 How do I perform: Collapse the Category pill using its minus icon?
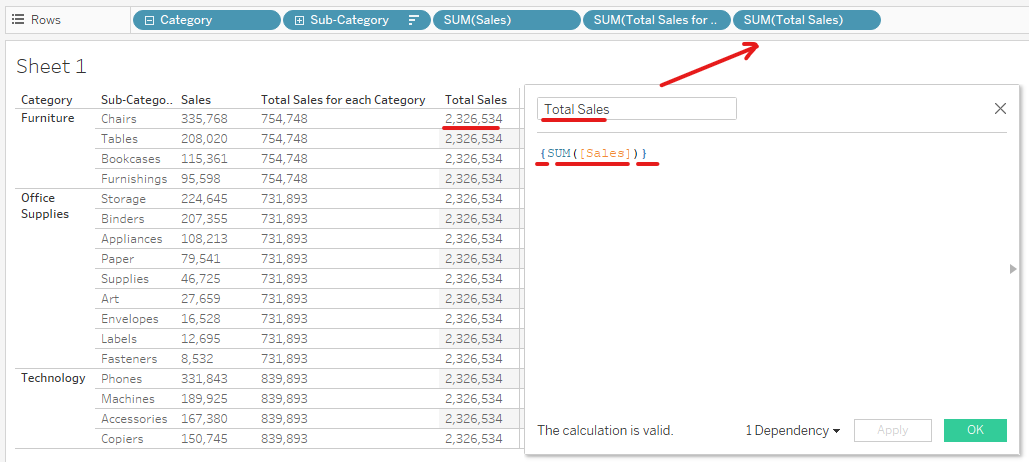[149, 20]
